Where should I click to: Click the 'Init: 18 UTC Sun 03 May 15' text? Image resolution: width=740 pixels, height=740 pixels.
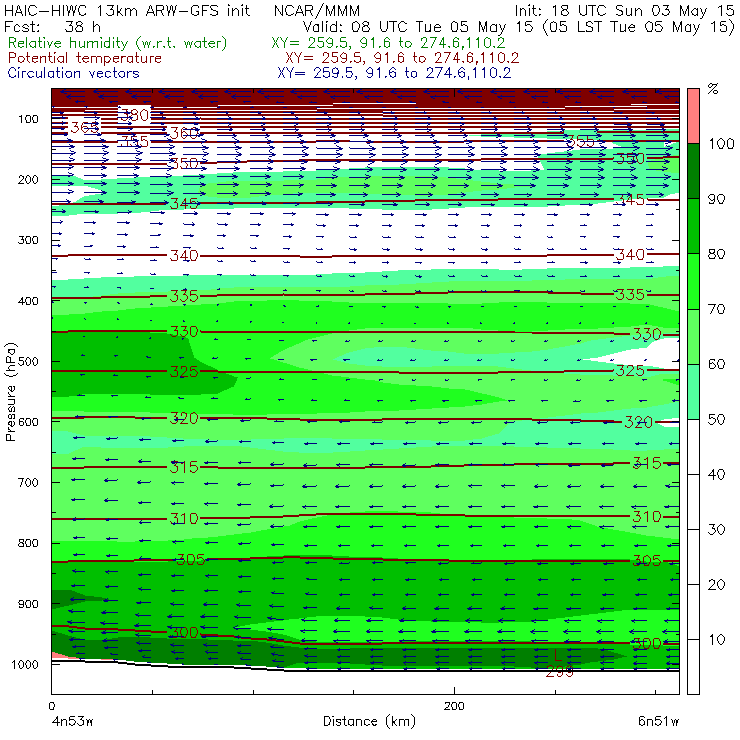(624, 11)
